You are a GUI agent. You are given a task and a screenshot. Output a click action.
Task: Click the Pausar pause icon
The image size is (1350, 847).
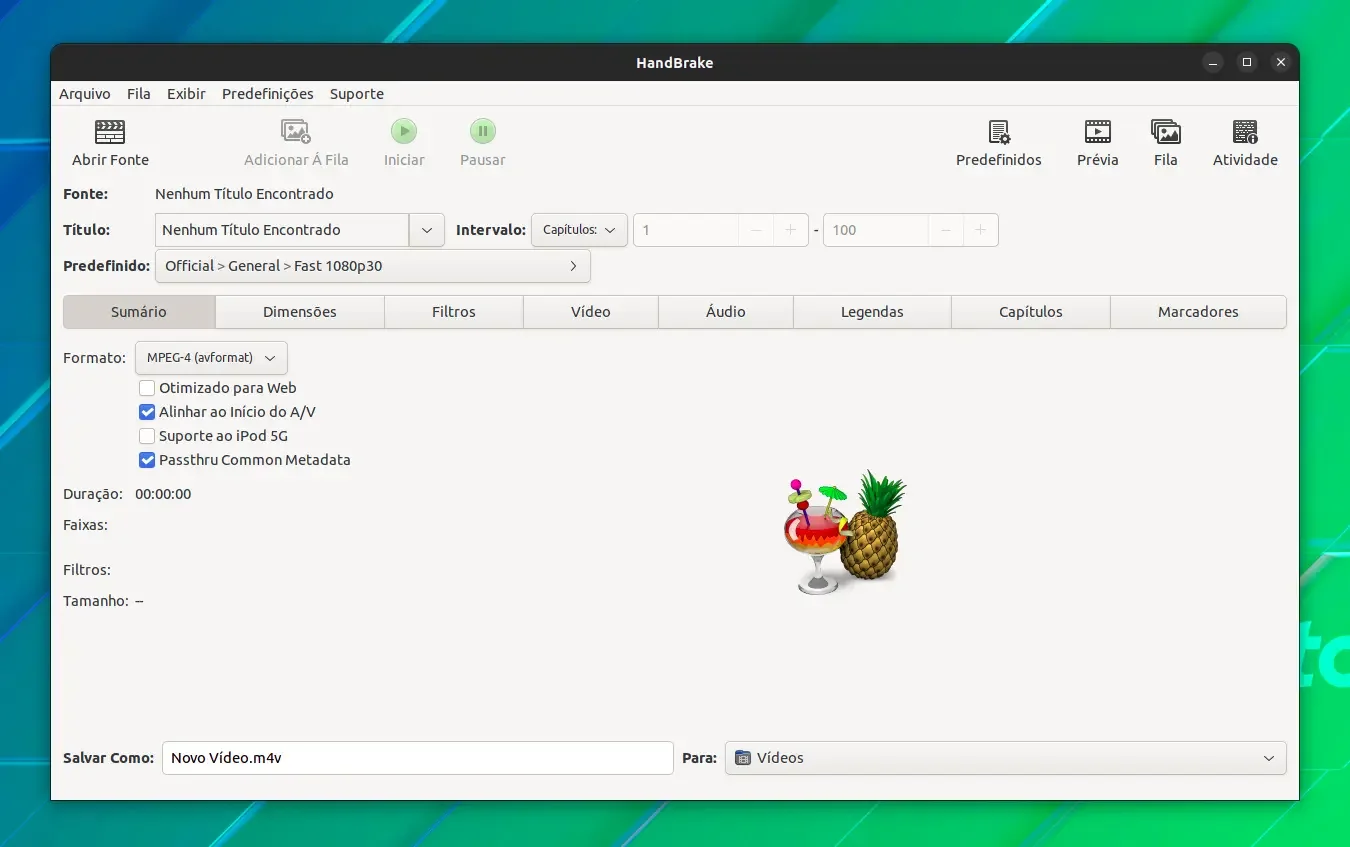click(x=483, y=131)
